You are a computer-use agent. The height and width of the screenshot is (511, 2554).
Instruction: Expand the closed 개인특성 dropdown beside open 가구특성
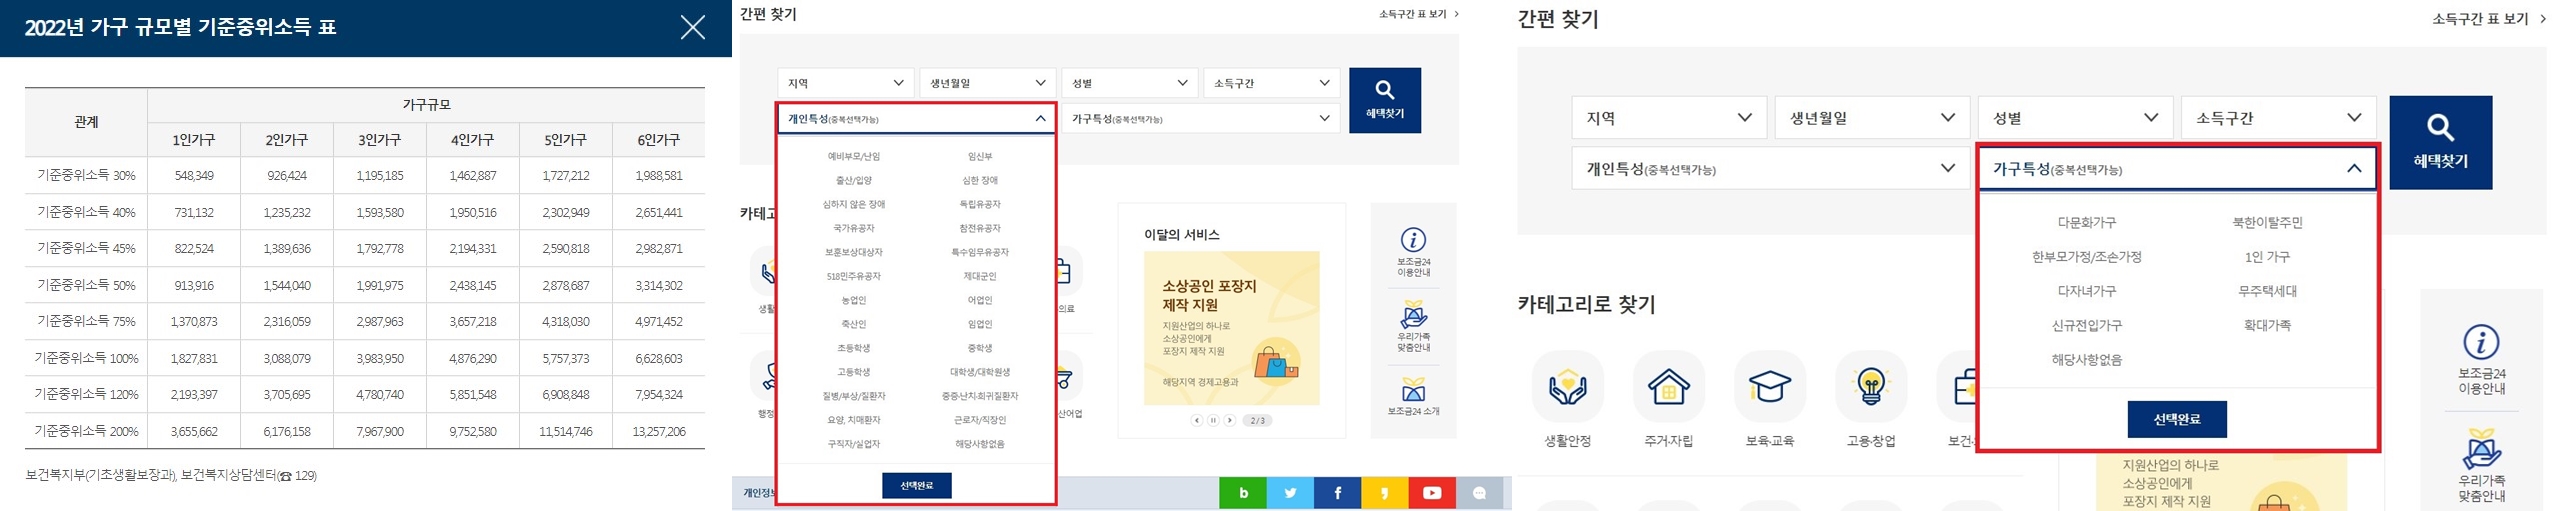click(x=1770, y=169)
